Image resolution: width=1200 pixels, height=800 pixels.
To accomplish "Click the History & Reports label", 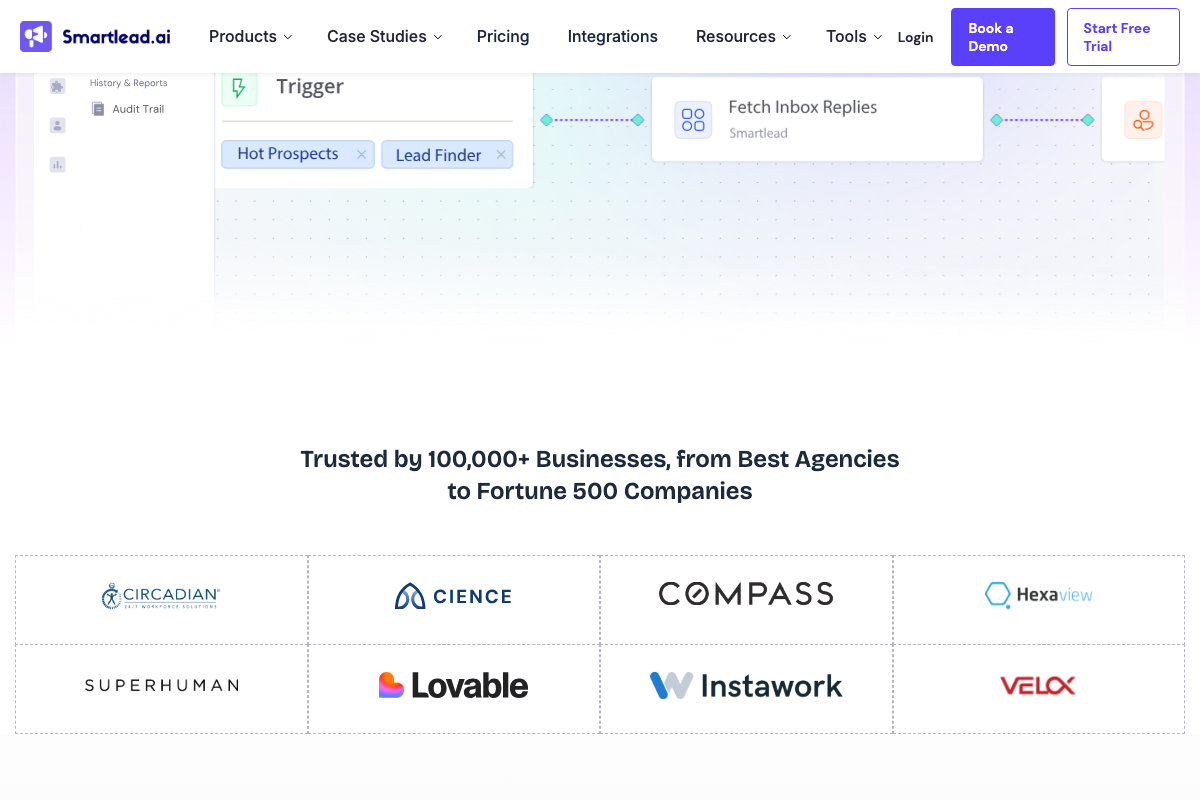I will coord(129,83).
